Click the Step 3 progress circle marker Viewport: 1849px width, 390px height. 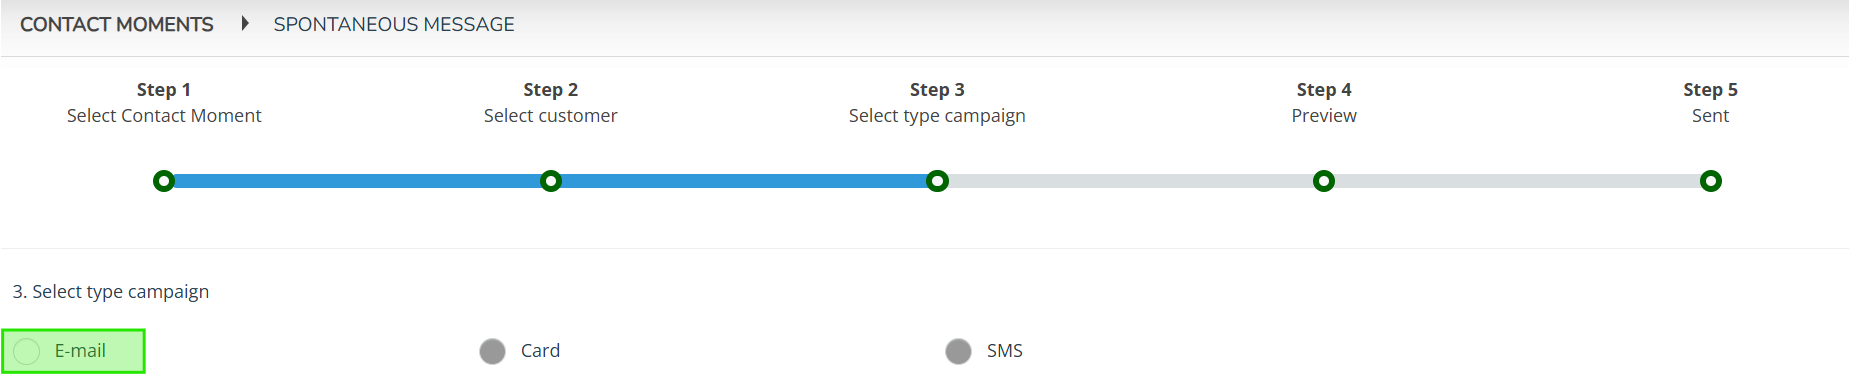click(937, 181)
